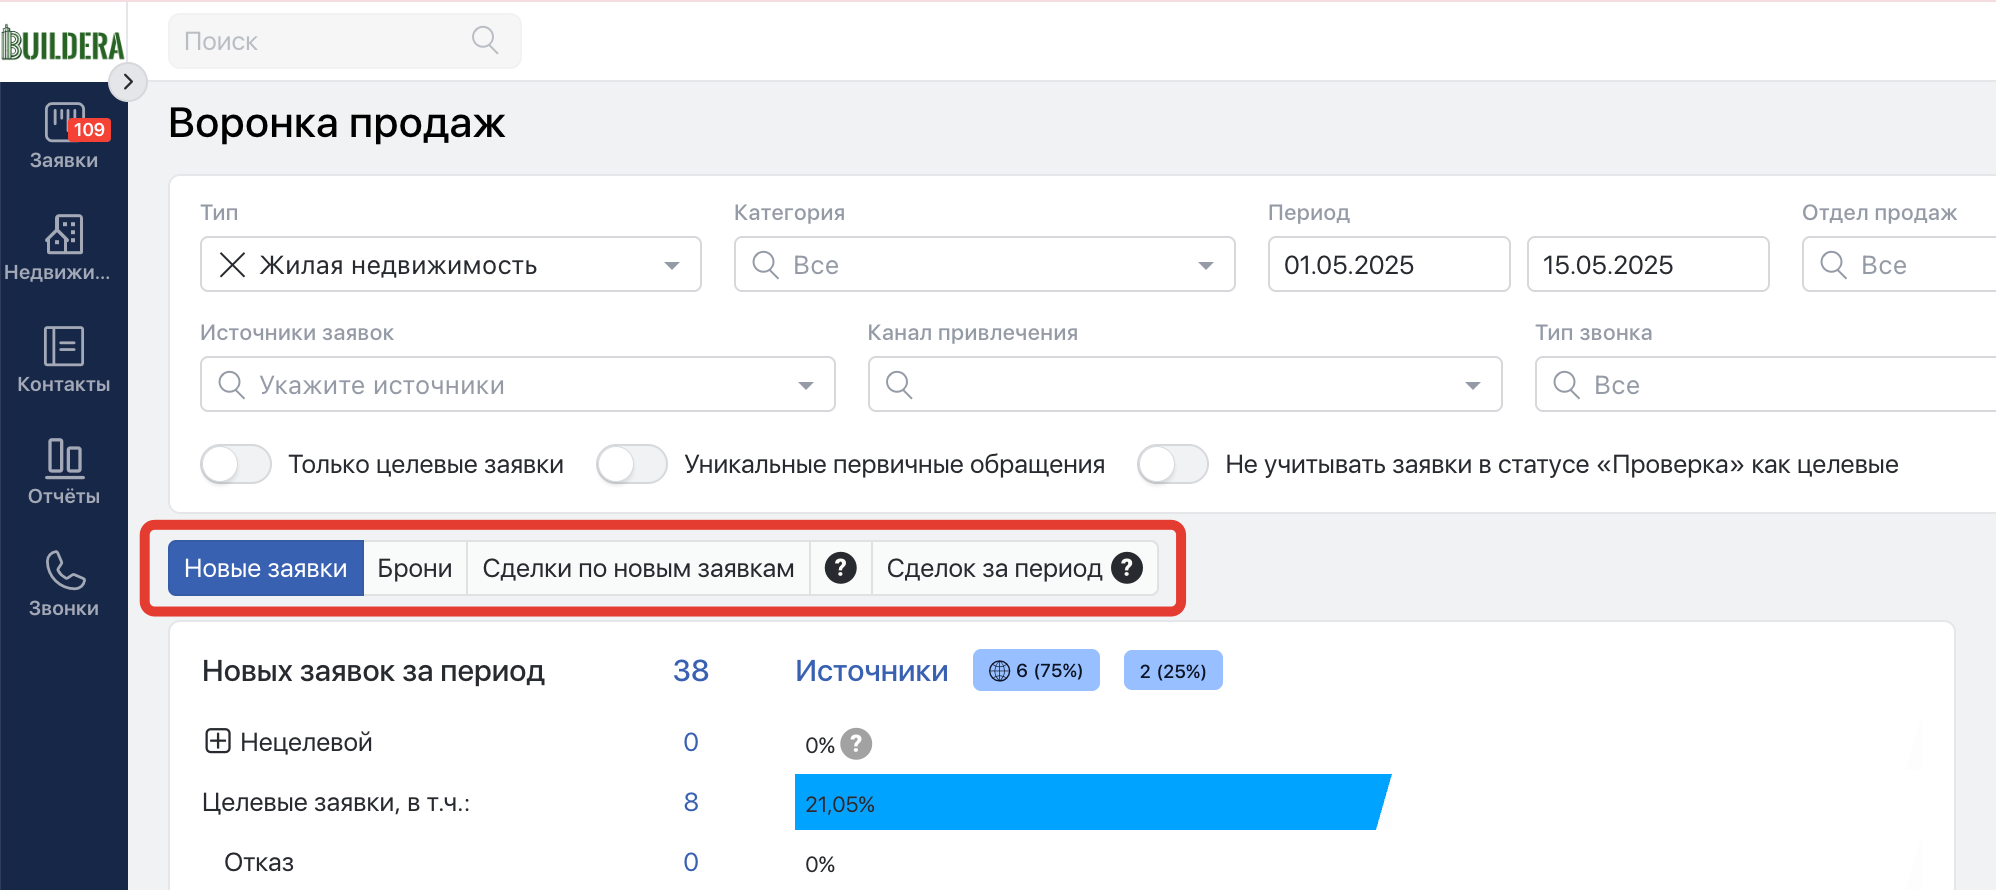Enable Только целевые заявки toggle
Screen dimensions: 1996x890
pyautogui.click(x=236, y=464)
